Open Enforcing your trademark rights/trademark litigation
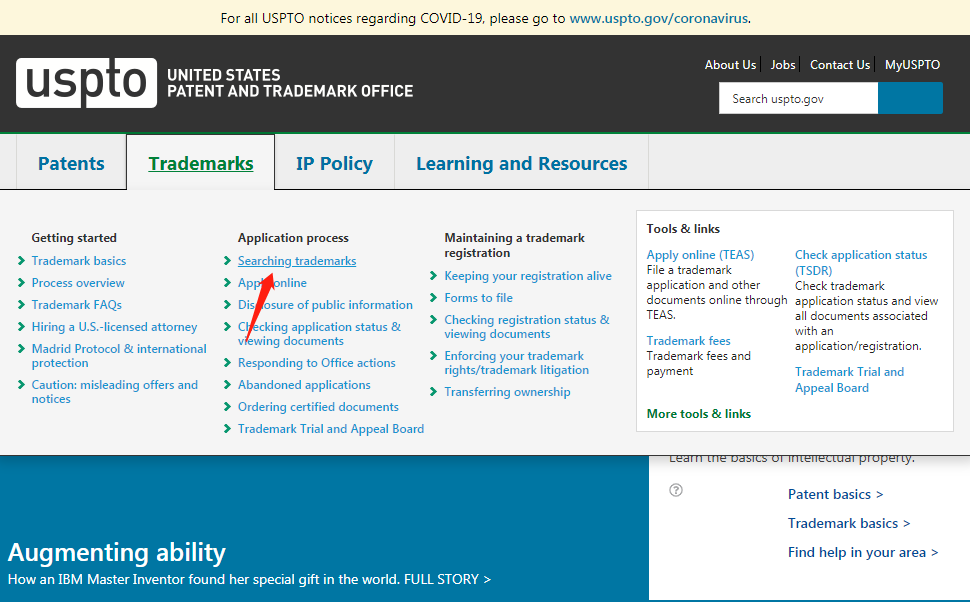The image size is (970, 609). pyautogui.click(x=517, y=363)
